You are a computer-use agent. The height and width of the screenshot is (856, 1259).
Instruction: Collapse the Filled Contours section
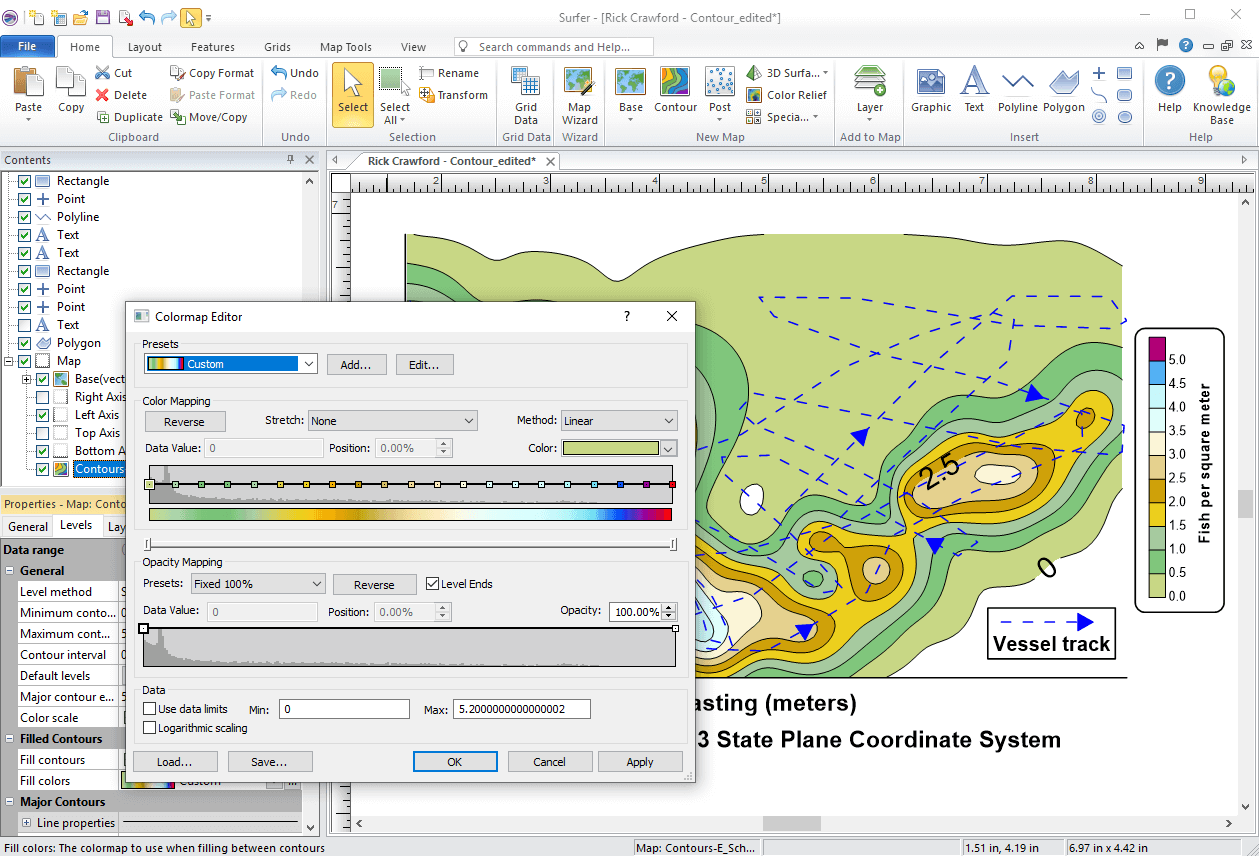coord(9,739)
